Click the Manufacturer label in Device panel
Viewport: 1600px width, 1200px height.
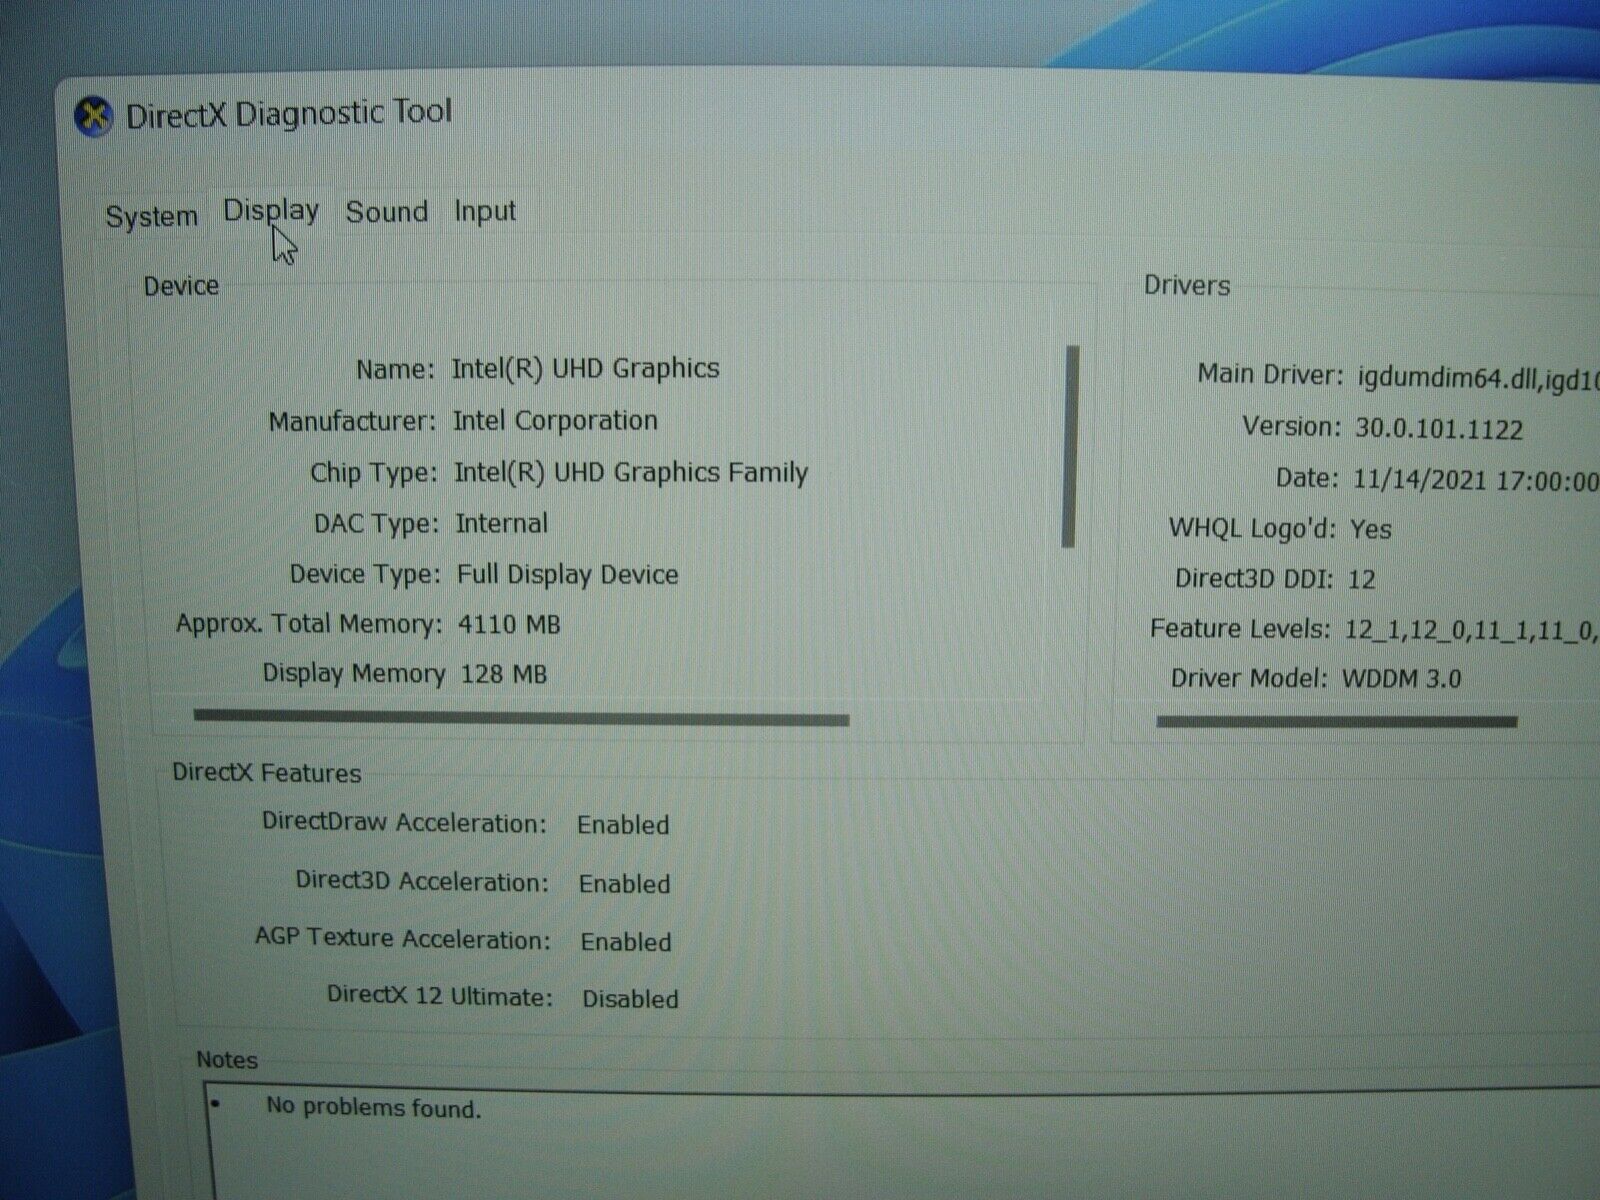point(352,422)
